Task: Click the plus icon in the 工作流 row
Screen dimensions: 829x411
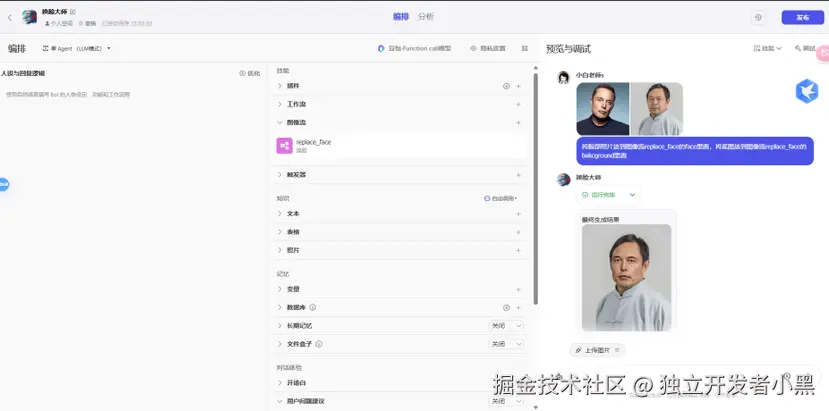Action: pos(518,104)
